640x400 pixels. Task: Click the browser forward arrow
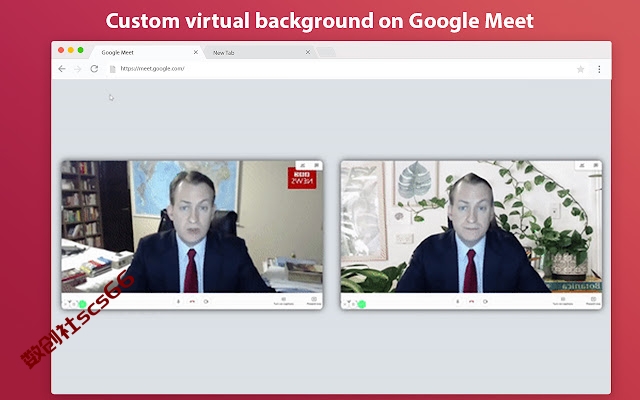(78, 69)
